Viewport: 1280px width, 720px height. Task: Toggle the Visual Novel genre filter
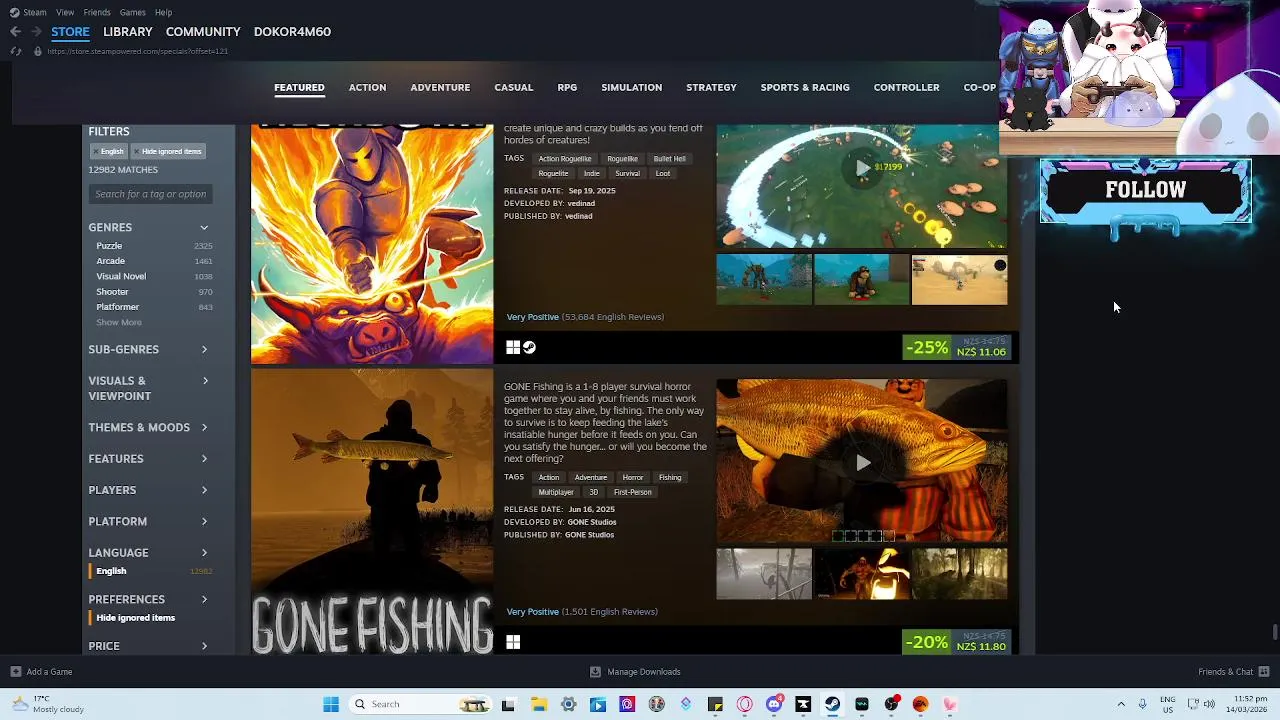pos(154,276)
